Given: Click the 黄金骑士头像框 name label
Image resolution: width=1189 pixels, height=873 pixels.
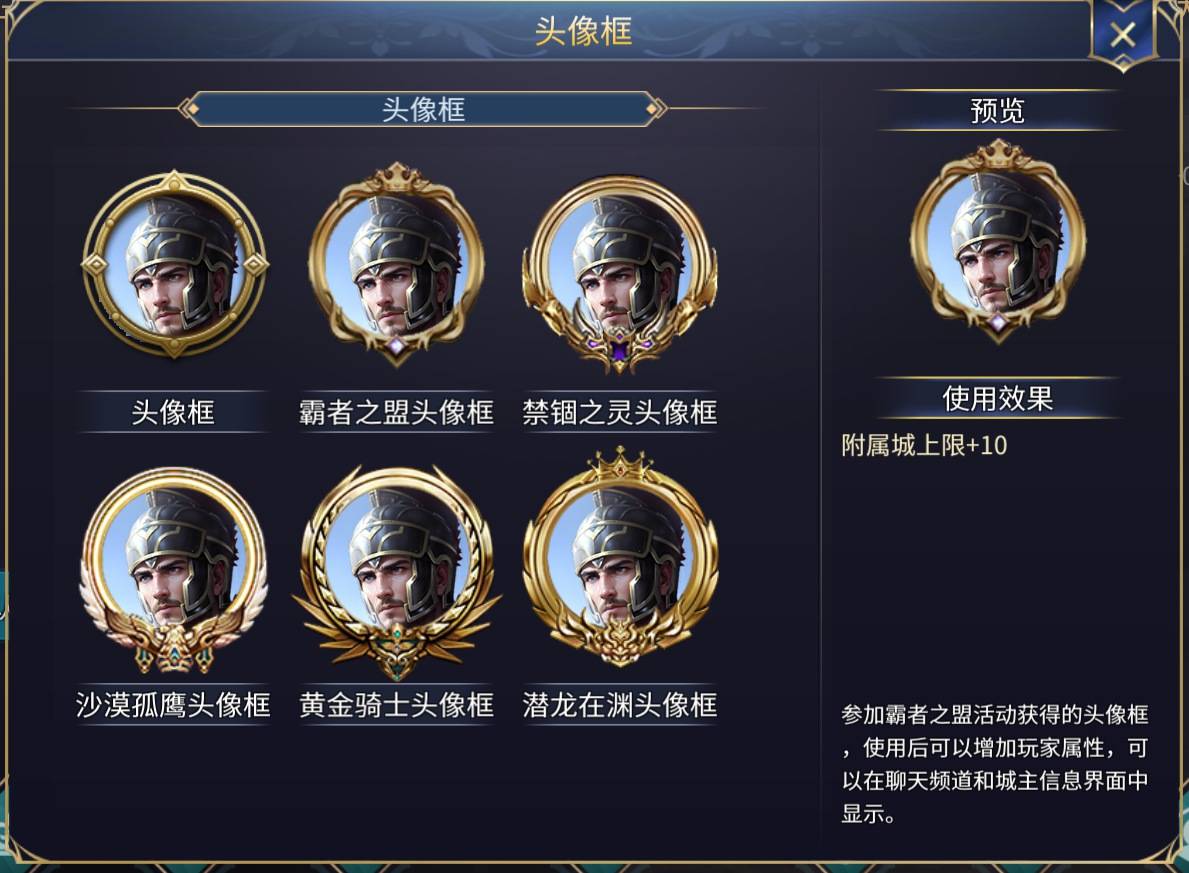Looking at the screenshot, I should click(x=396, y=705).
